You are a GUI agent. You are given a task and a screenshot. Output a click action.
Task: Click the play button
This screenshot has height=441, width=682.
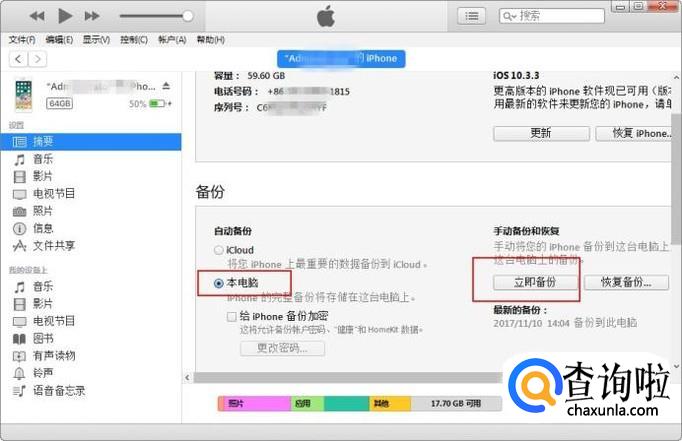click(65, 16)
